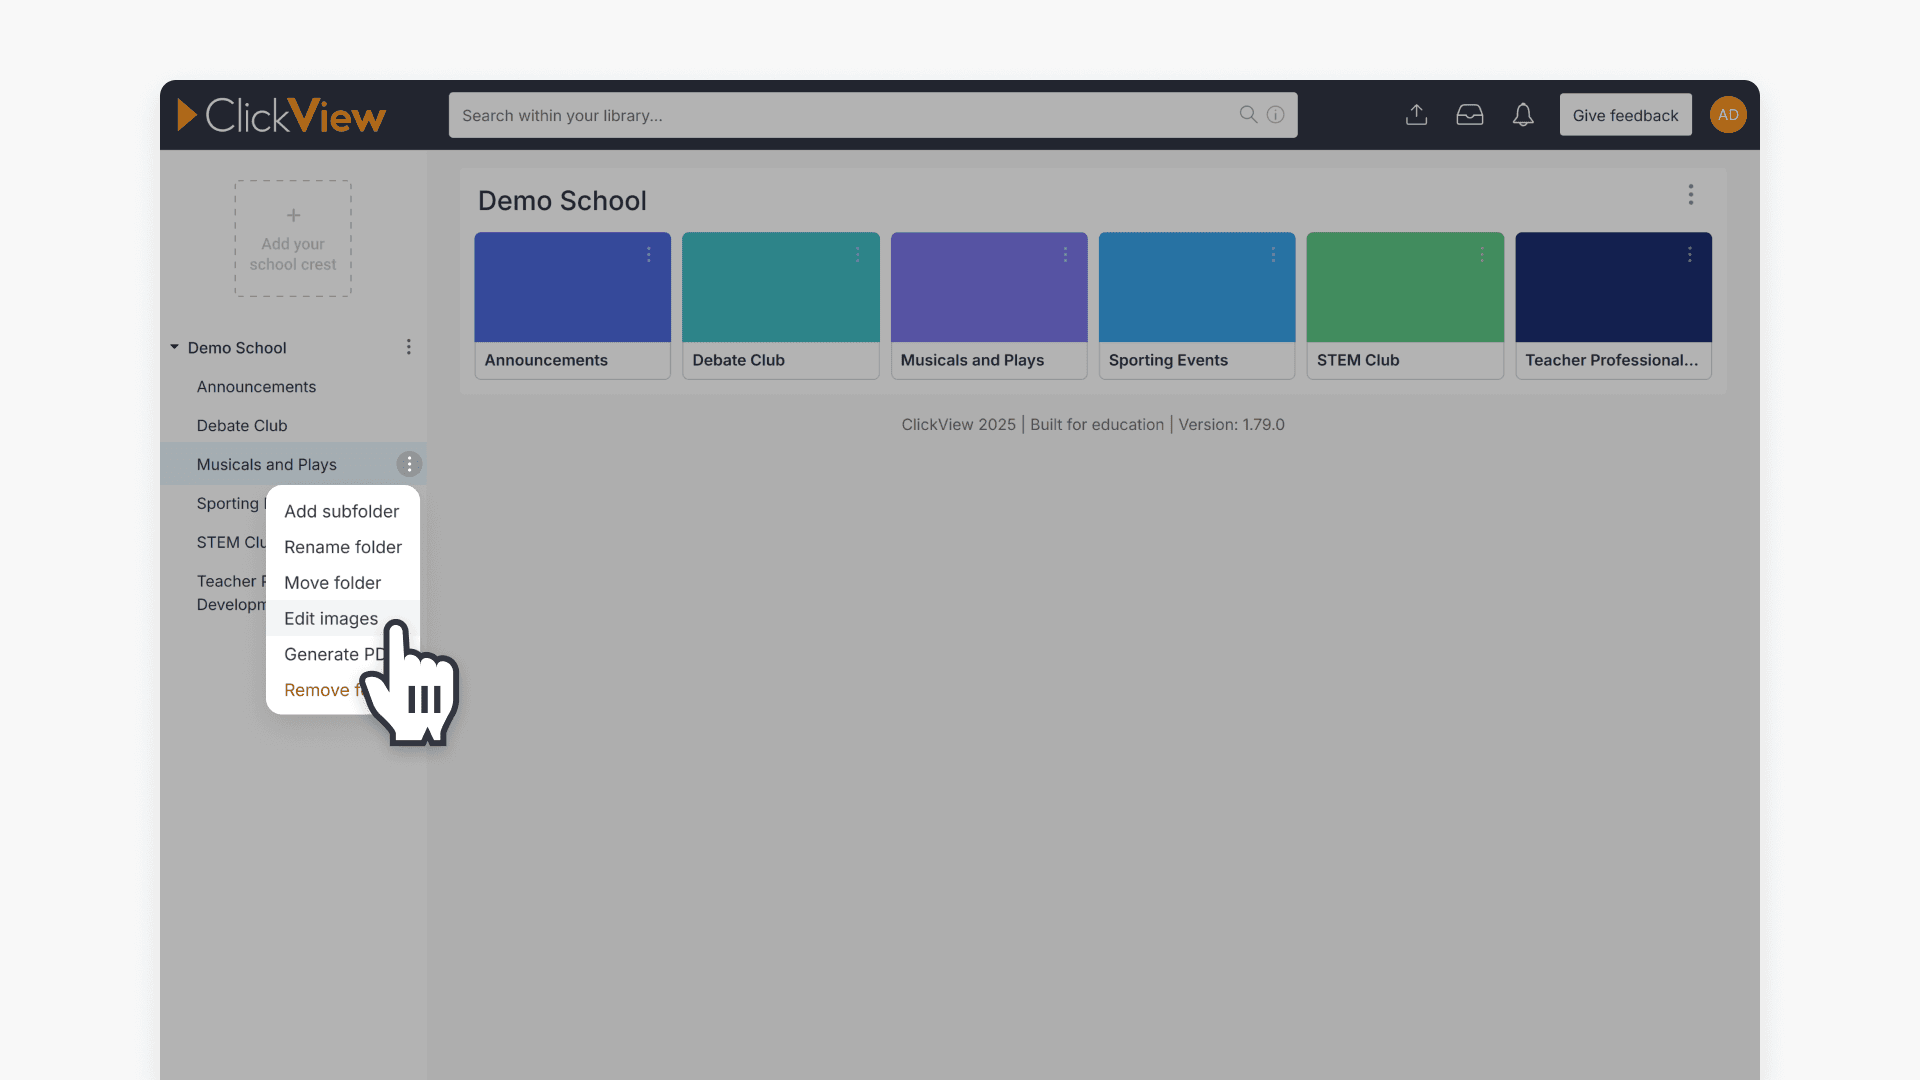Click the upload/share icon
This screenshot has height=1080, width=1920.
click(x=1416, y=115)
